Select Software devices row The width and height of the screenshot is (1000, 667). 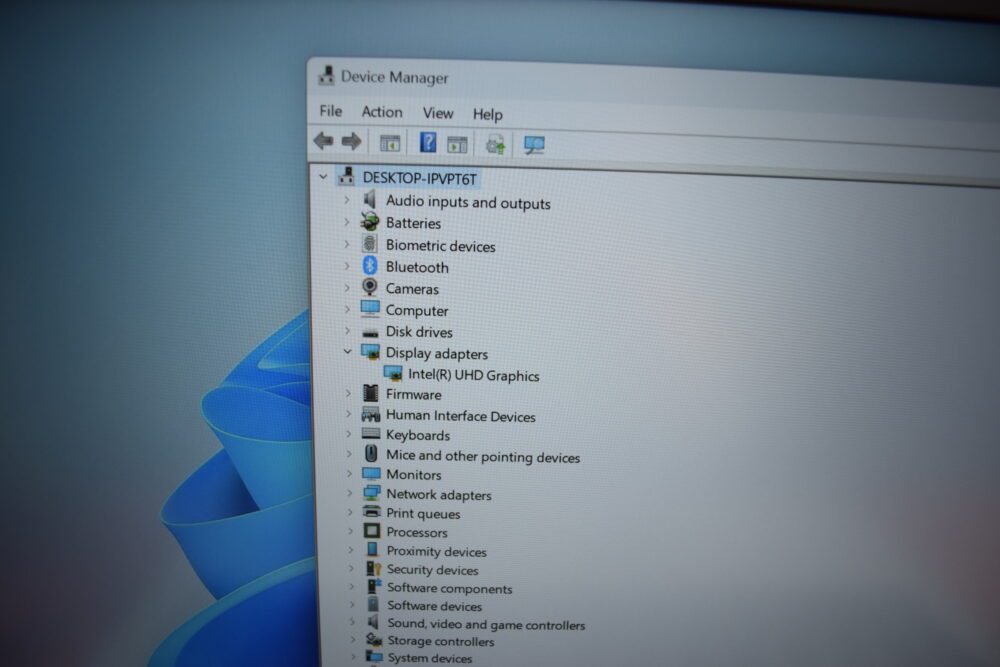point(435,606)
